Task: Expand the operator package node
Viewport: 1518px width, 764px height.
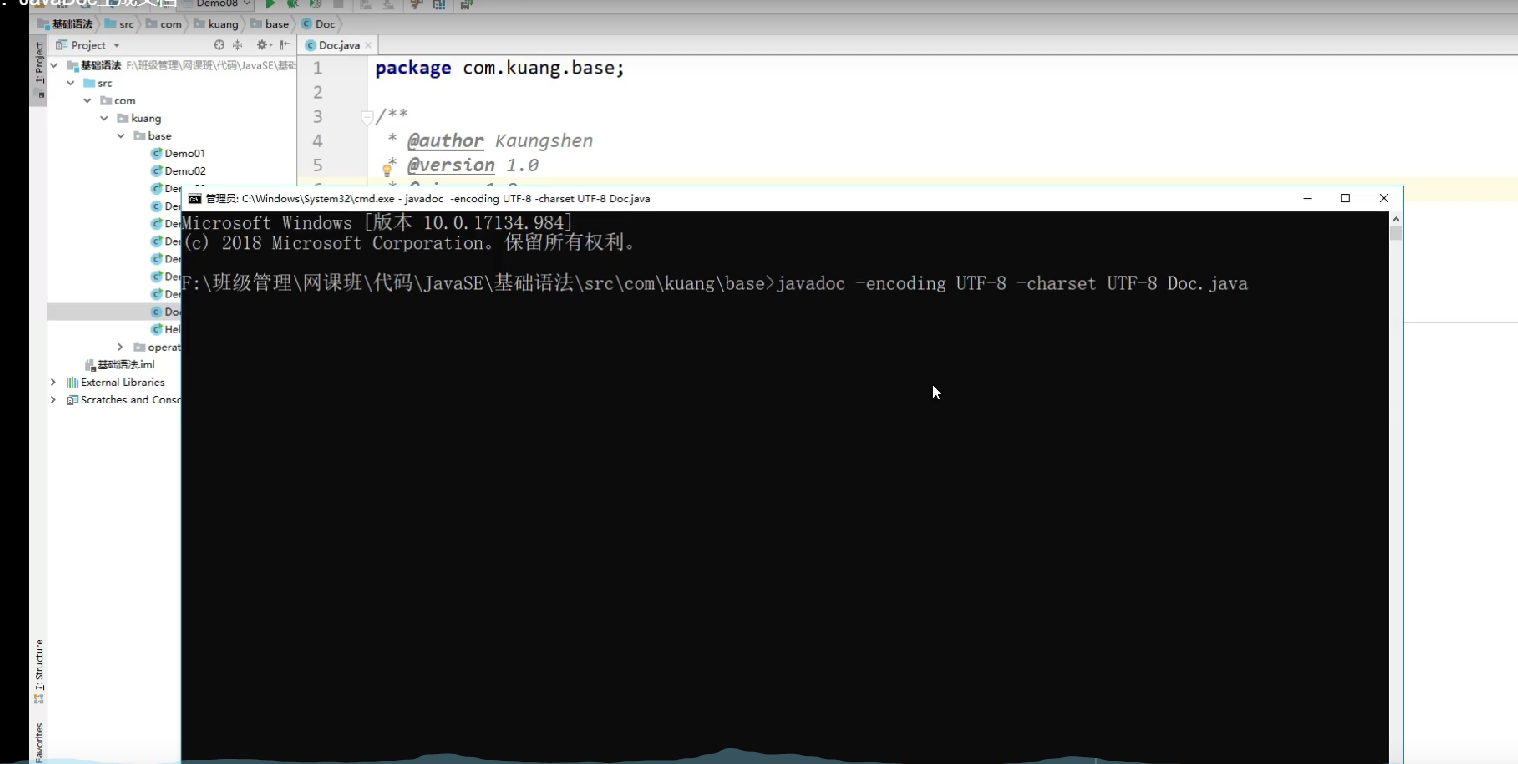Action: pyautogui.click(x=121, y=347)
